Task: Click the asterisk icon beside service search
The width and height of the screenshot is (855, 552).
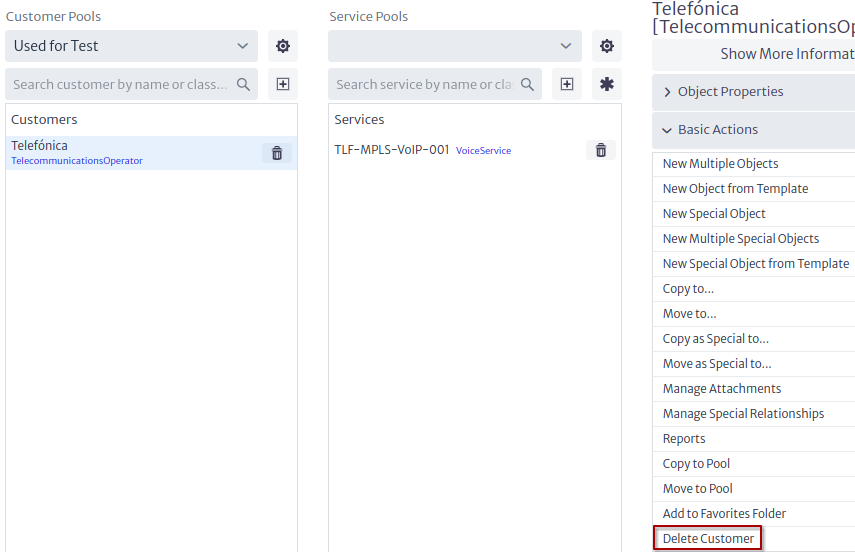Action: pyautogui.click(x=606, y=84)
